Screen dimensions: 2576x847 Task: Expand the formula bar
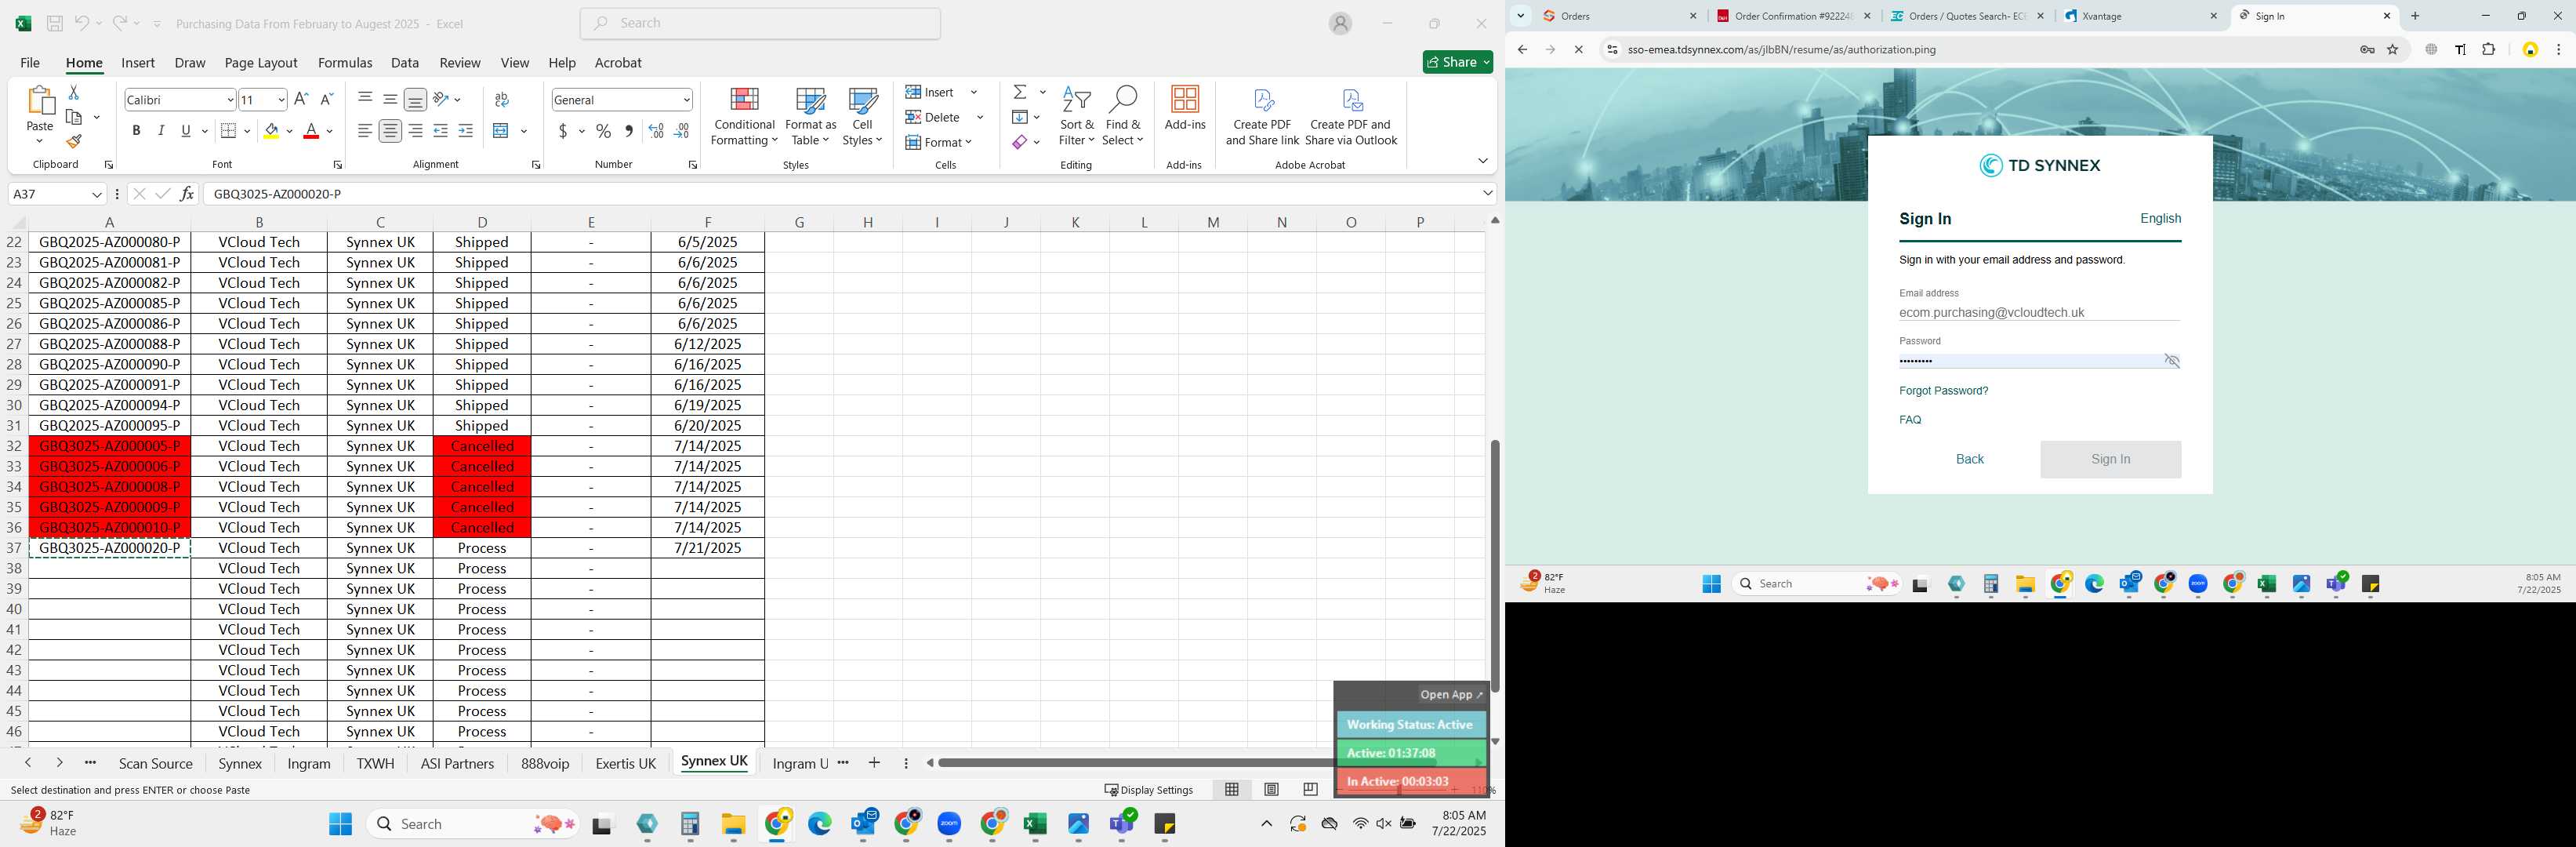click(1487, 193)
